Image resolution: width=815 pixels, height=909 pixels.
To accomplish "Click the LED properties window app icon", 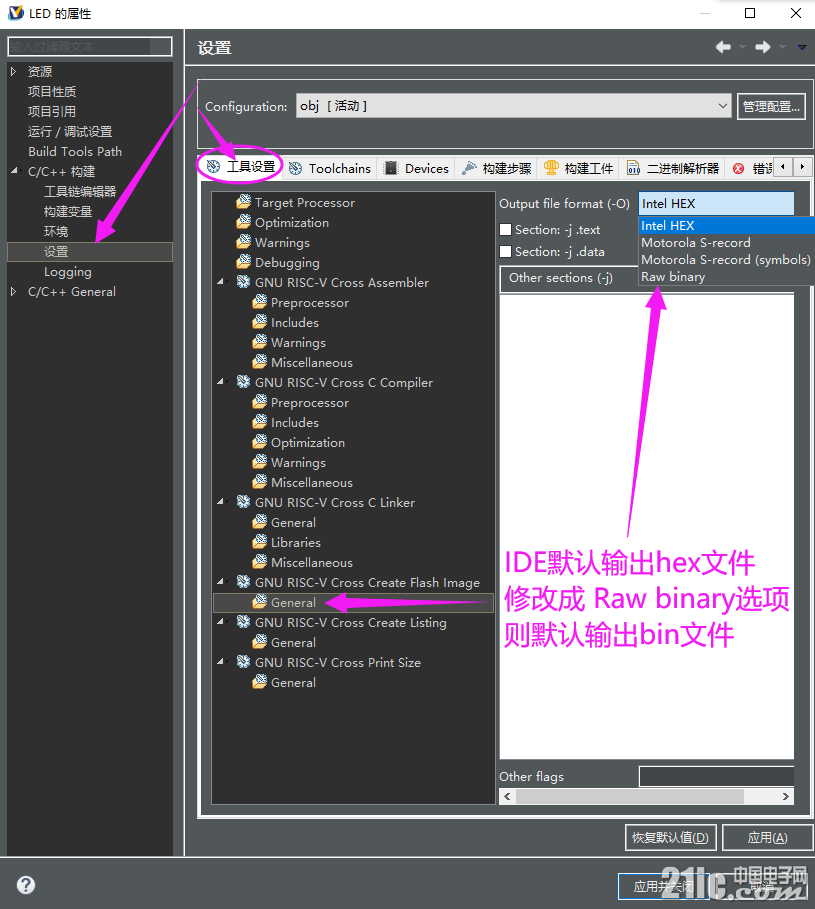I will coord(16,13).
